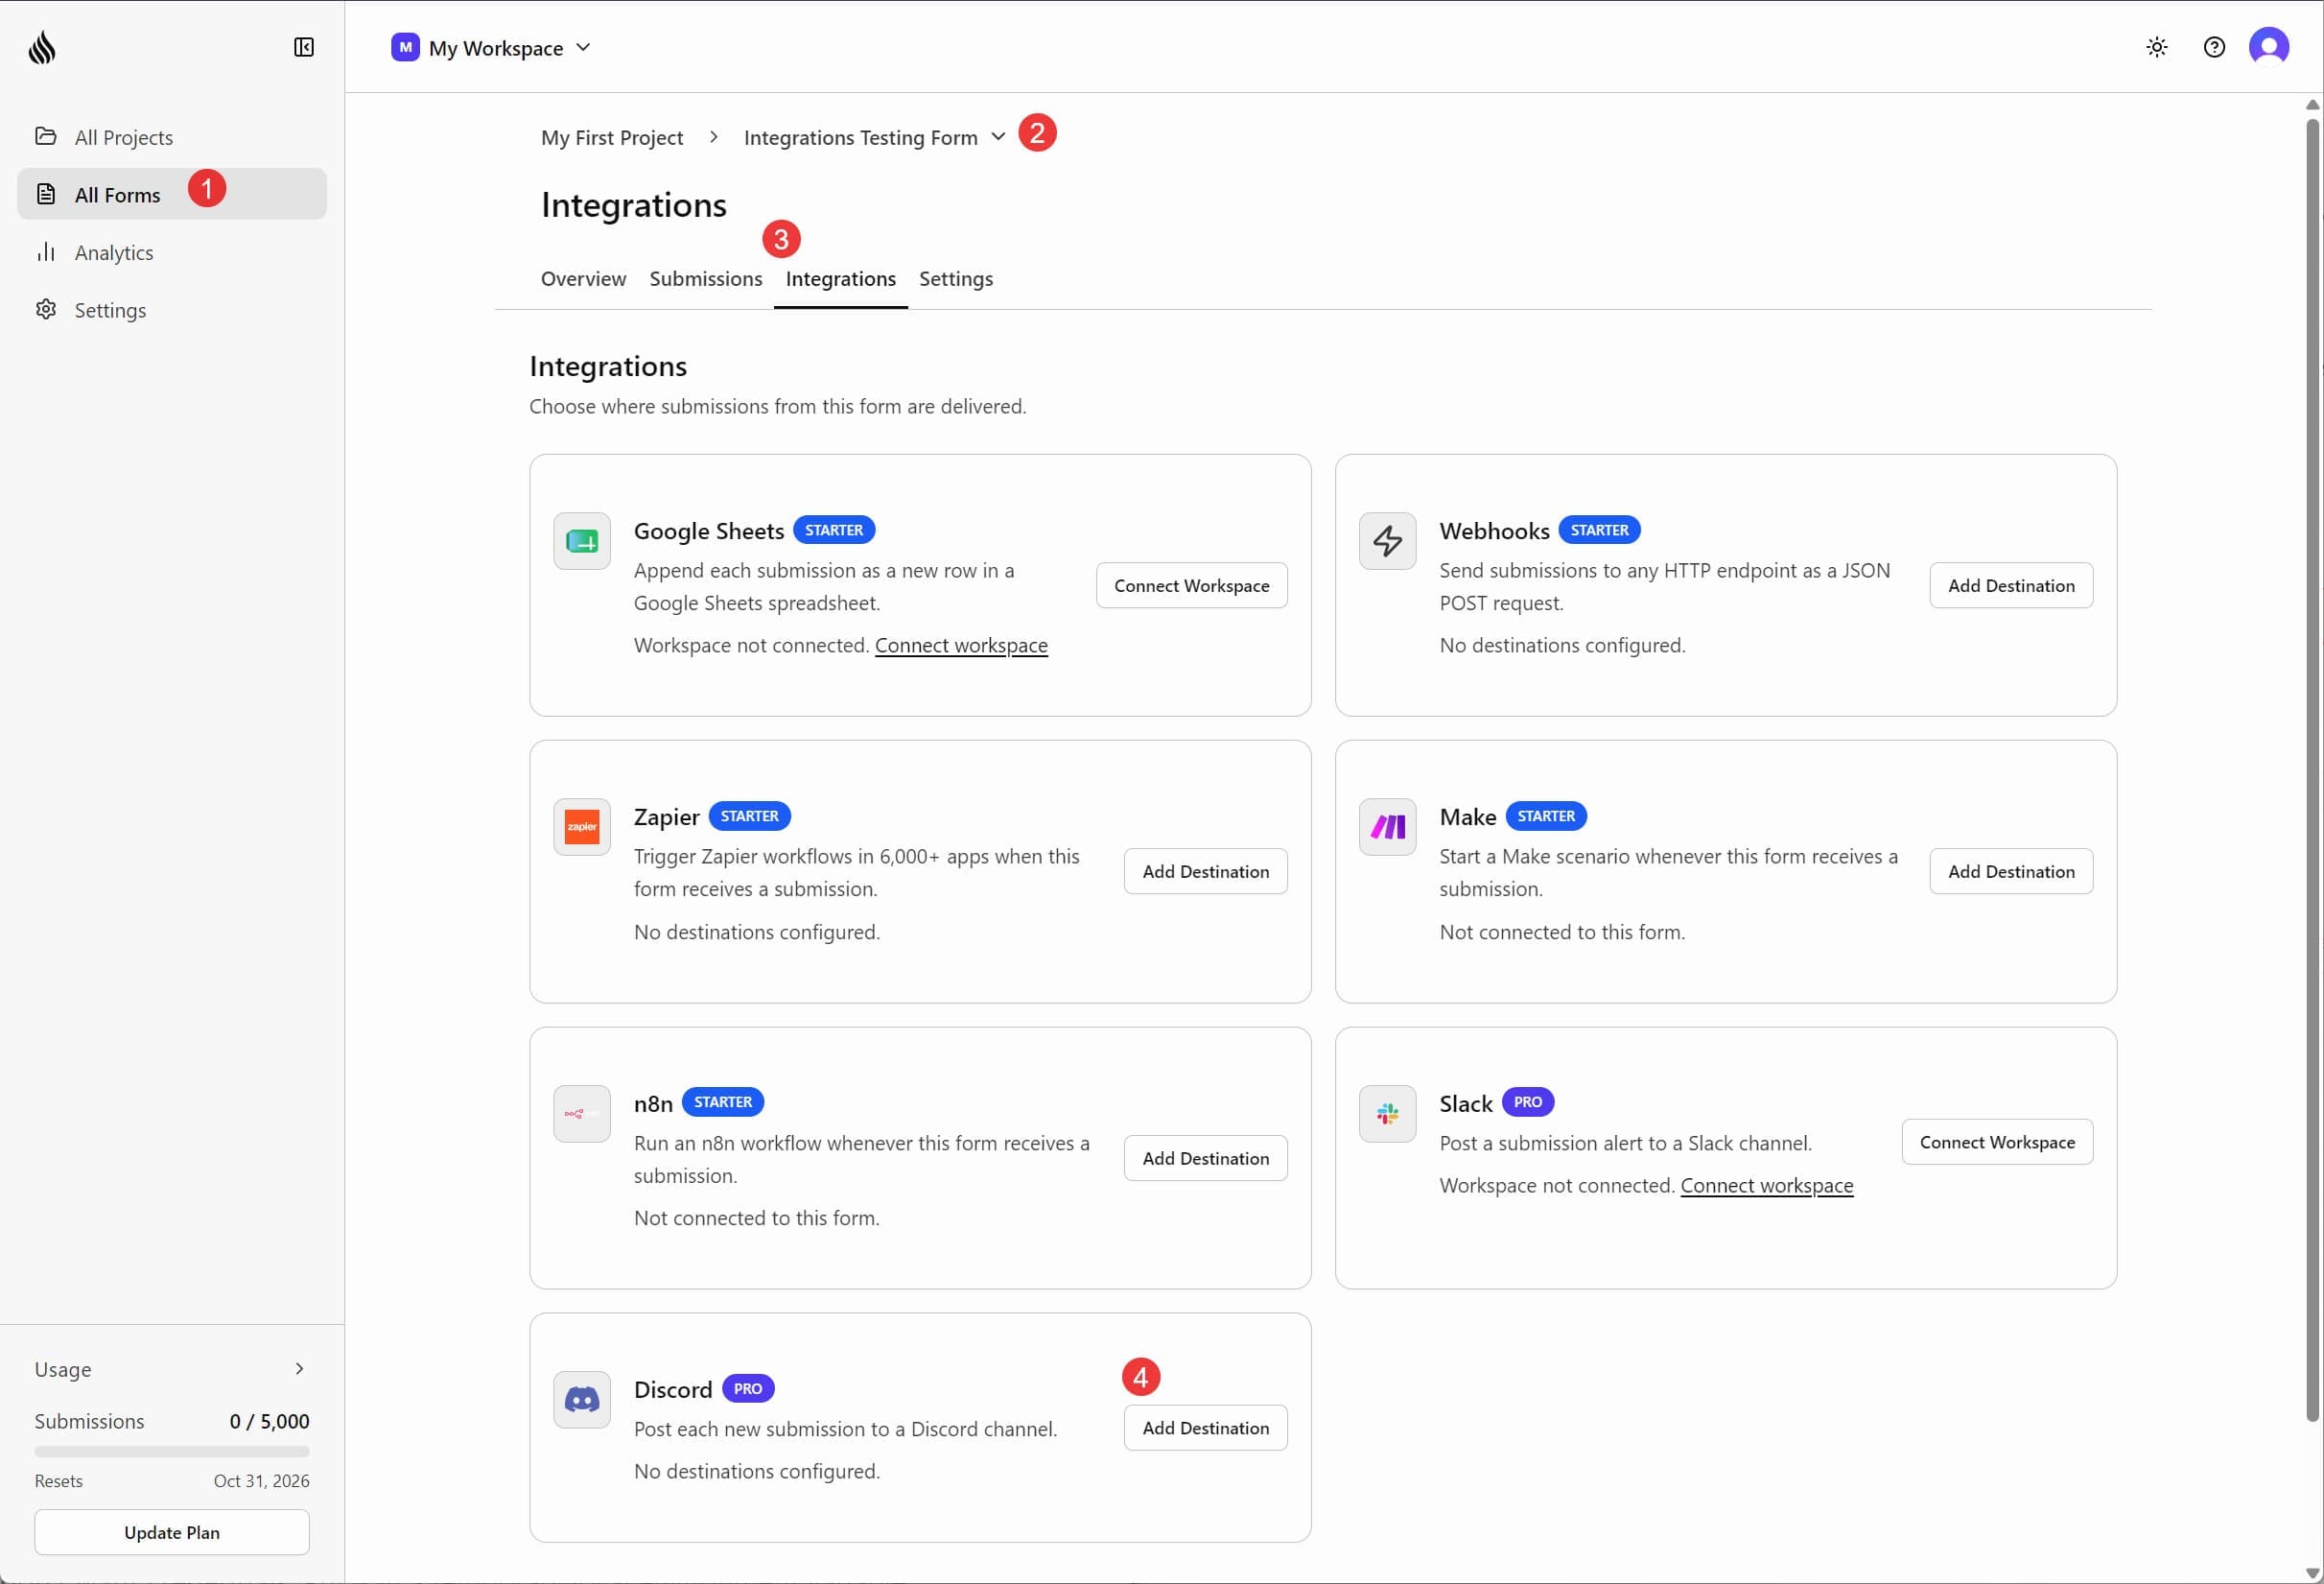Screen dimensions: 2324x1584
Task: Click the flame logo in the sidebar
Action: tap(42, 47)
